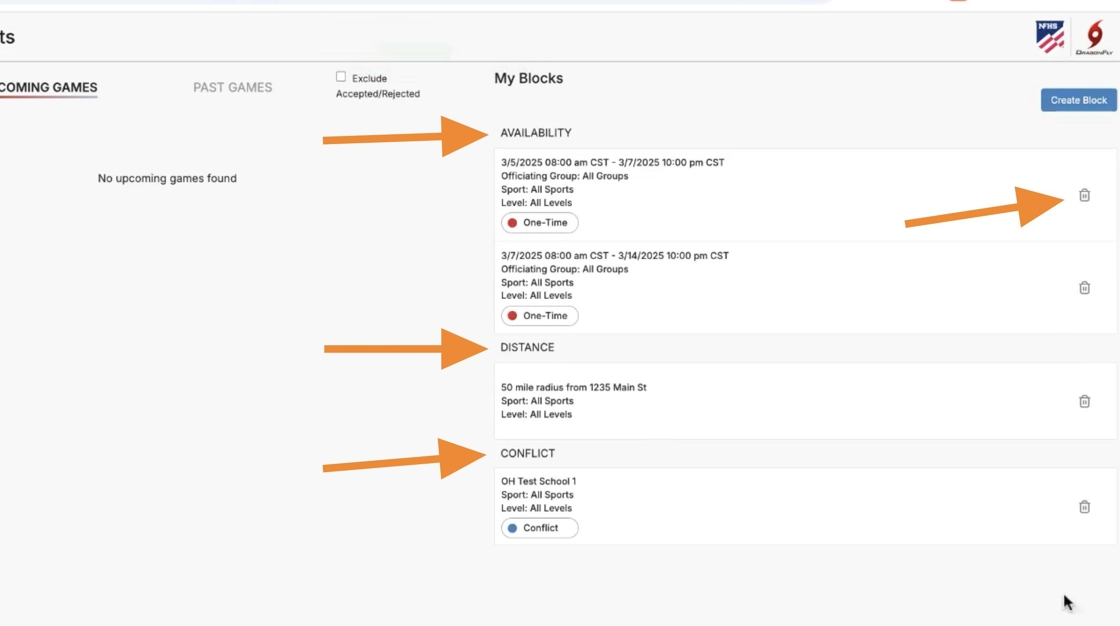Open the DragonFly logo in header
Screen dimensions: 1120x626
tap(1093, 38)
